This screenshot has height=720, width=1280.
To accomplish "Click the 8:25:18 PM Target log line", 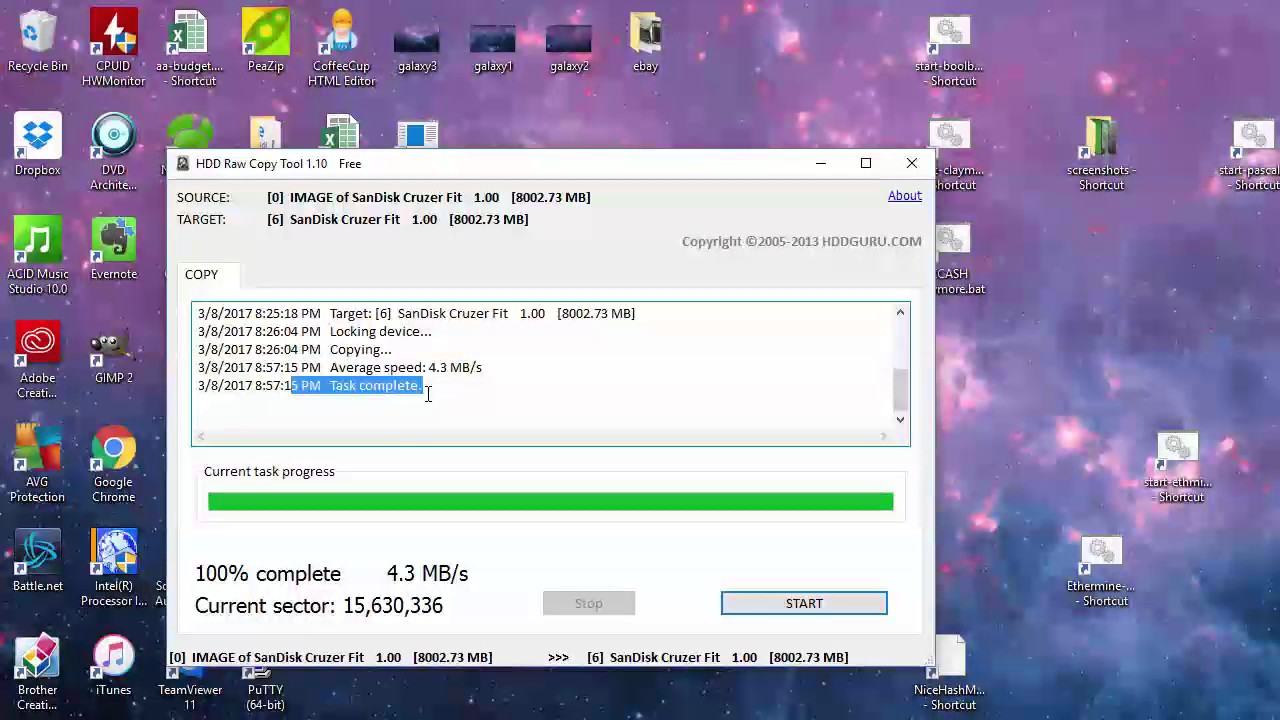I will [416, 314].
